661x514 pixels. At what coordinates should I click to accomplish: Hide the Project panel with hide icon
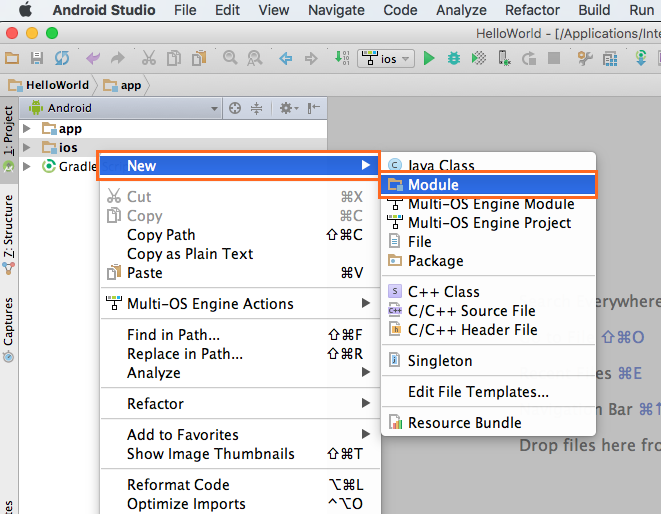314,108
